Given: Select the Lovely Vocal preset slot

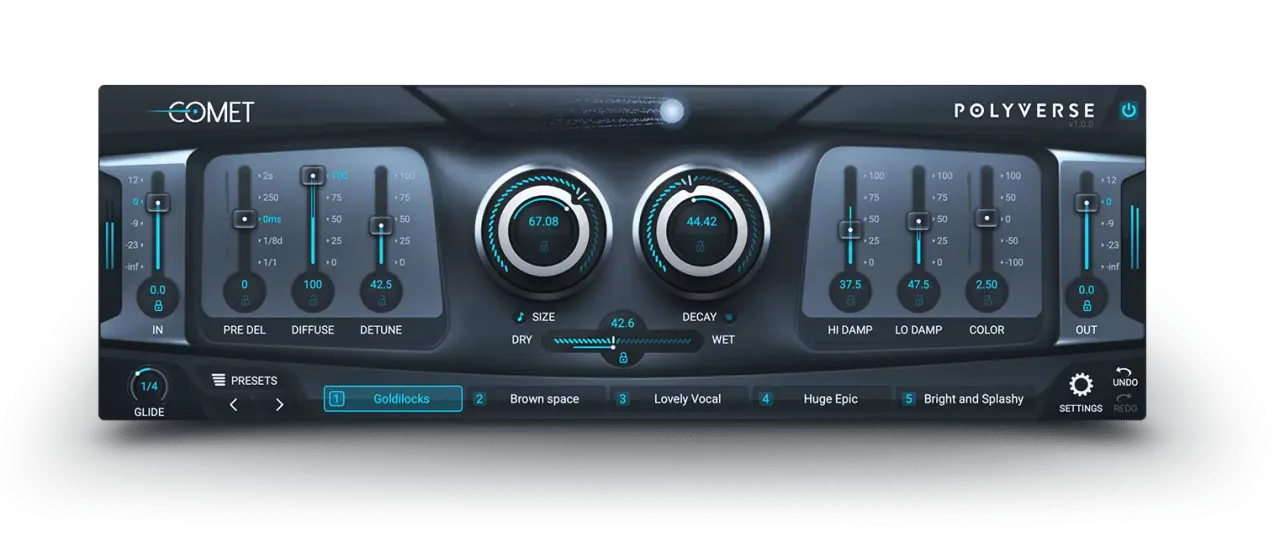Looking at the screenshot, I should tap(681, 399).
